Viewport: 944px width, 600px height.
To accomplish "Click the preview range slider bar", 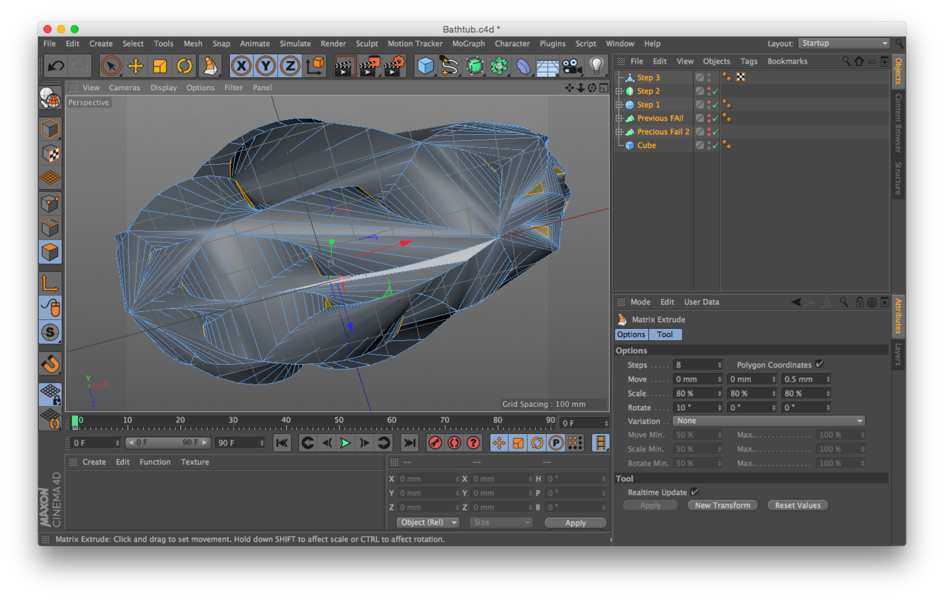I will tap(168, 442).
